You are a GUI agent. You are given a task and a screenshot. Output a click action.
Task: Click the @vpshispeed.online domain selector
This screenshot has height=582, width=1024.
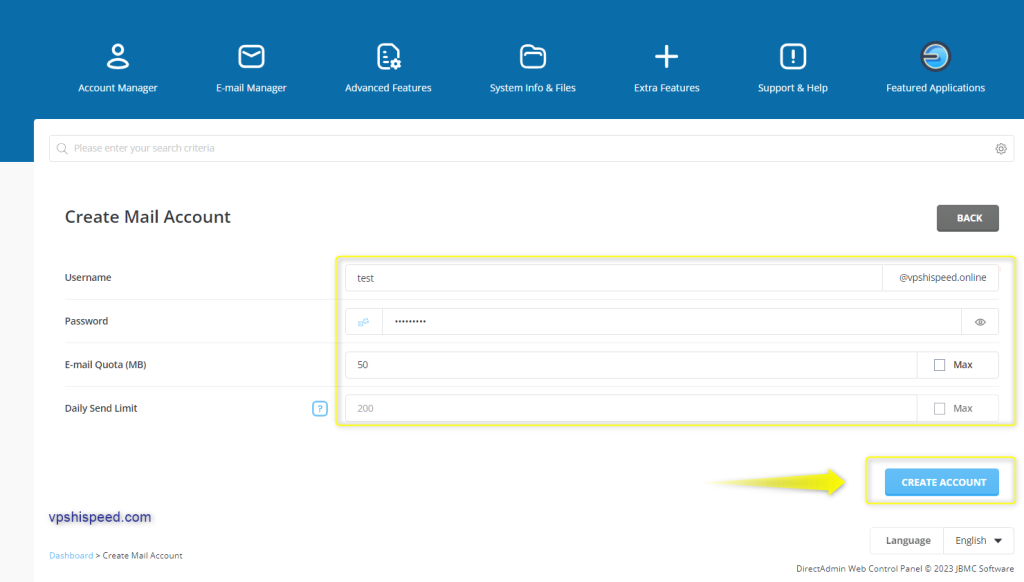point(940,278)
